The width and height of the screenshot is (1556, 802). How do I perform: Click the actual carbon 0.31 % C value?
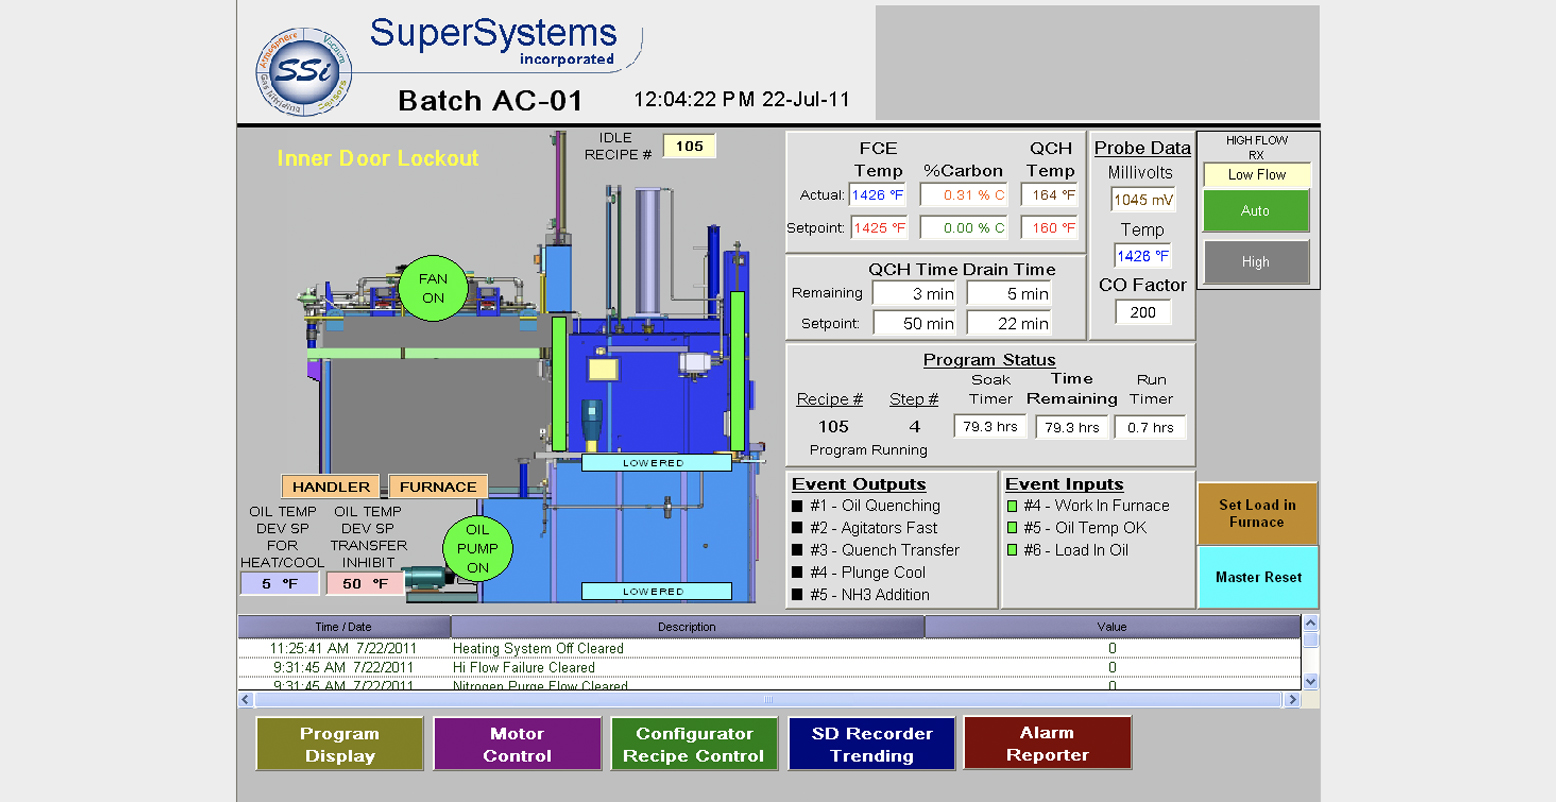click(962, 195)
